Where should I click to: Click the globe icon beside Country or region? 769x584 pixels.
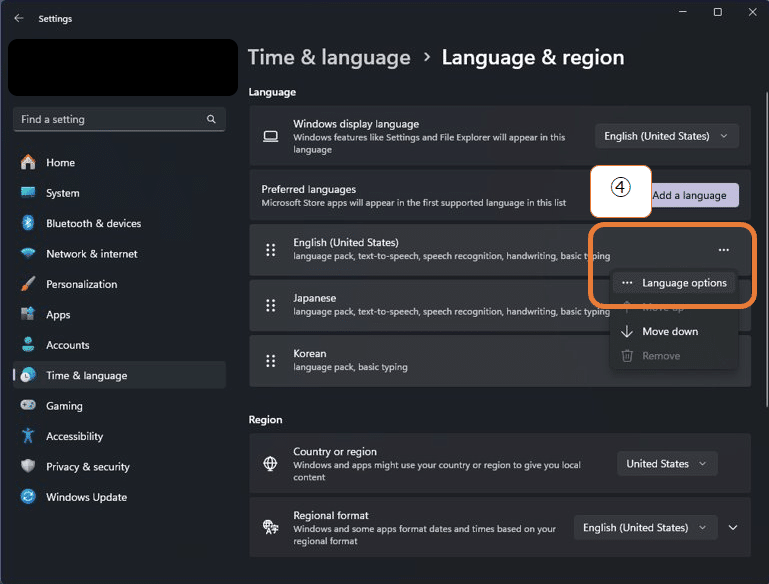coord(270,463)
